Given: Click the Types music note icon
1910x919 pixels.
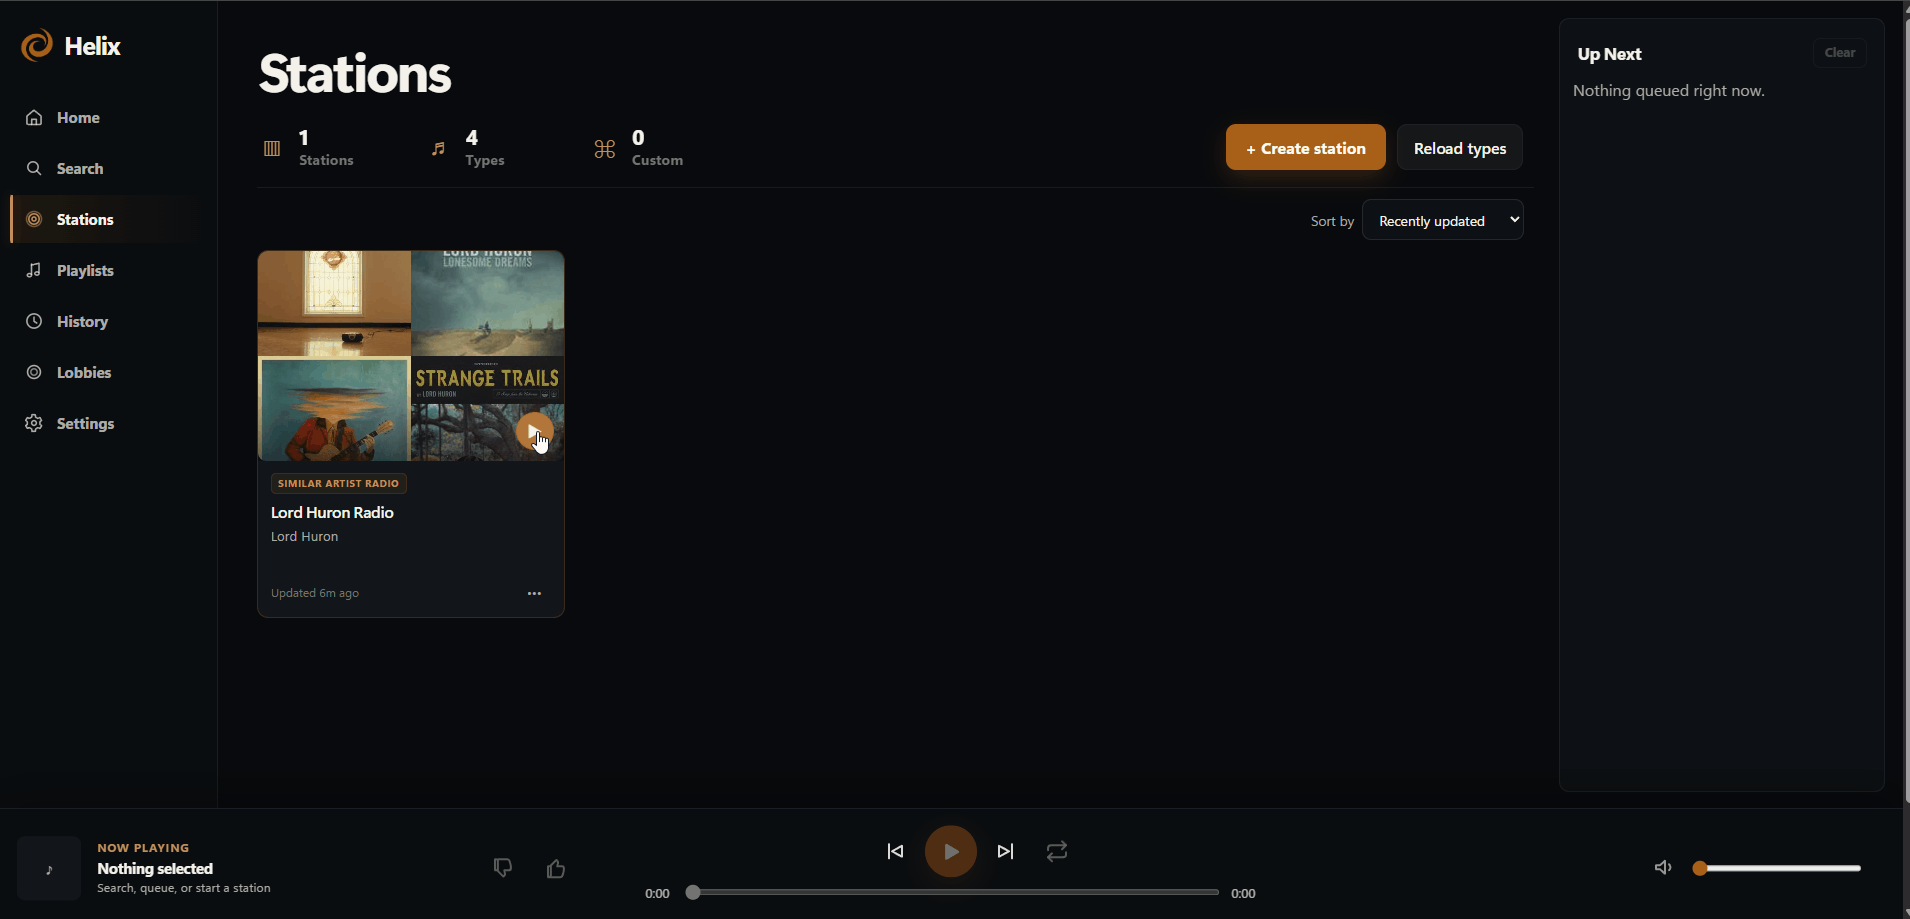Looking at the screenshot, I should click(438, 148).
